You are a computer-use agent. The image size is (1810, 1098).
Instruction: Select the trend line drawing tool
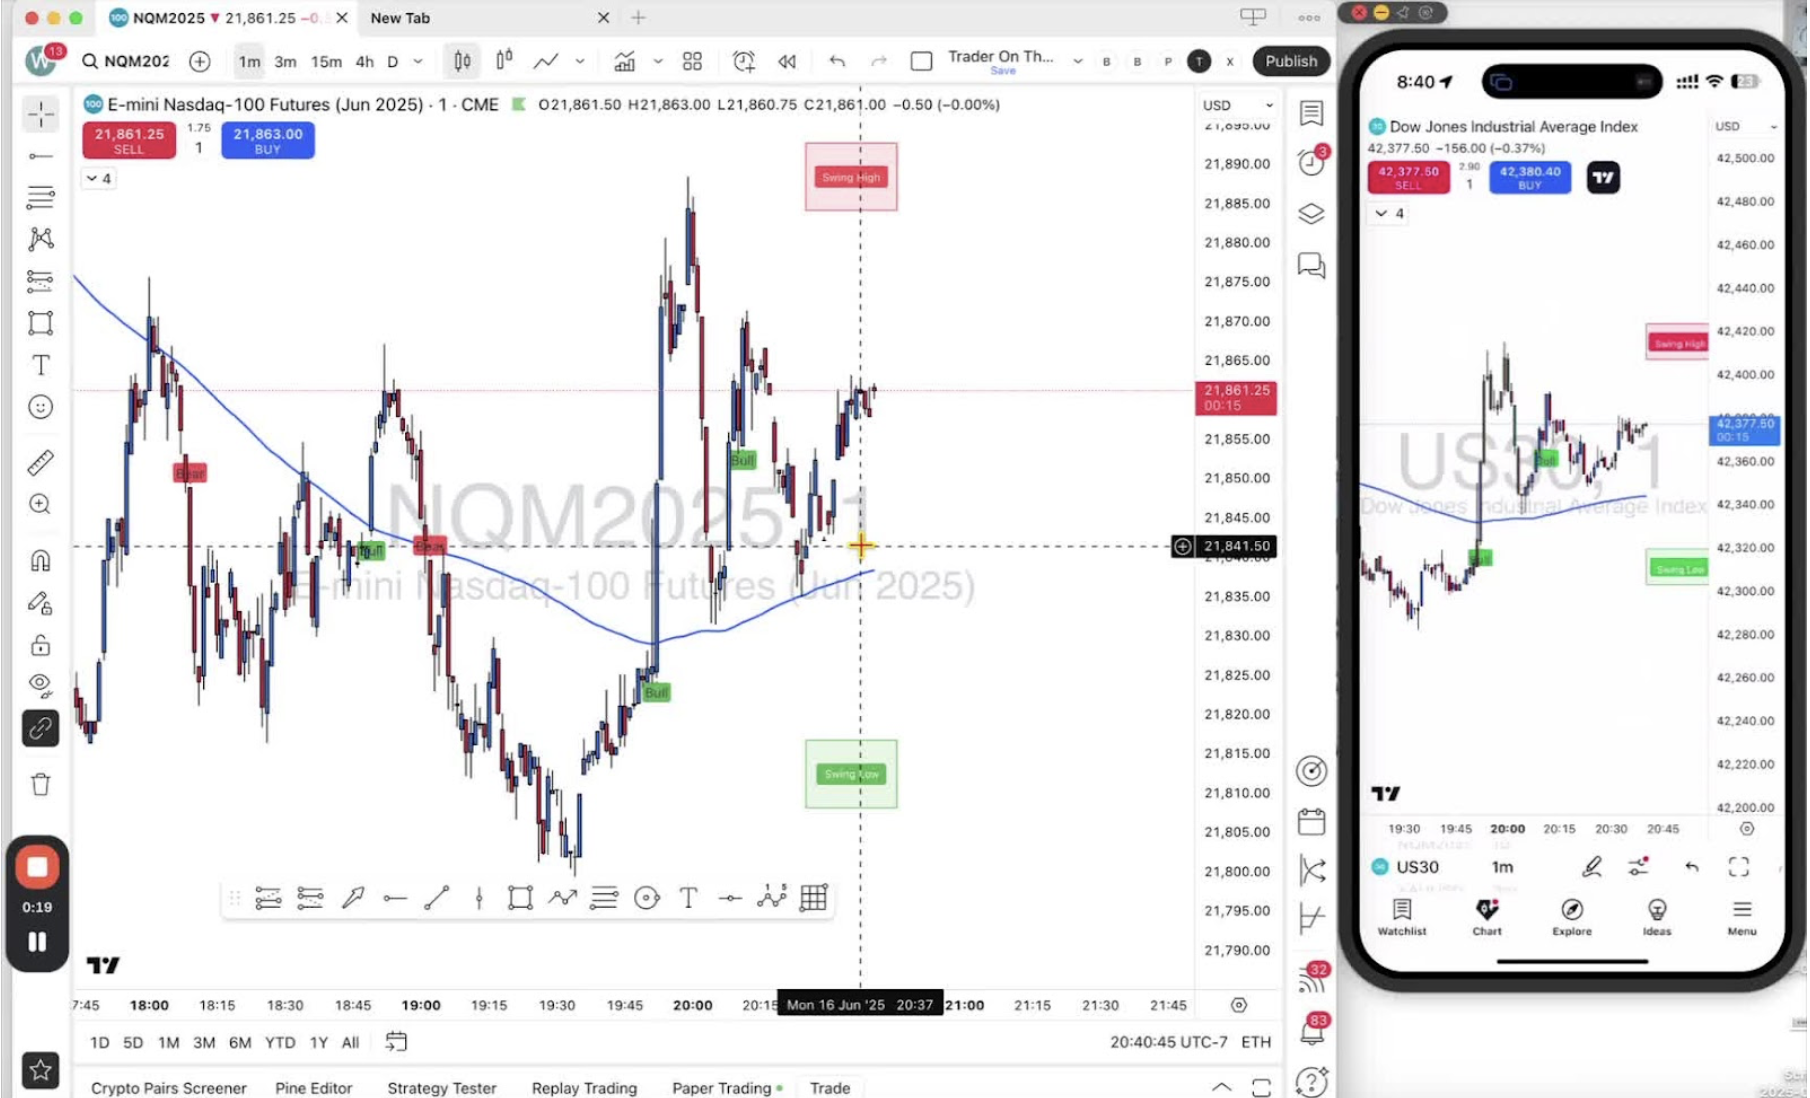click(x=41, y=156)
